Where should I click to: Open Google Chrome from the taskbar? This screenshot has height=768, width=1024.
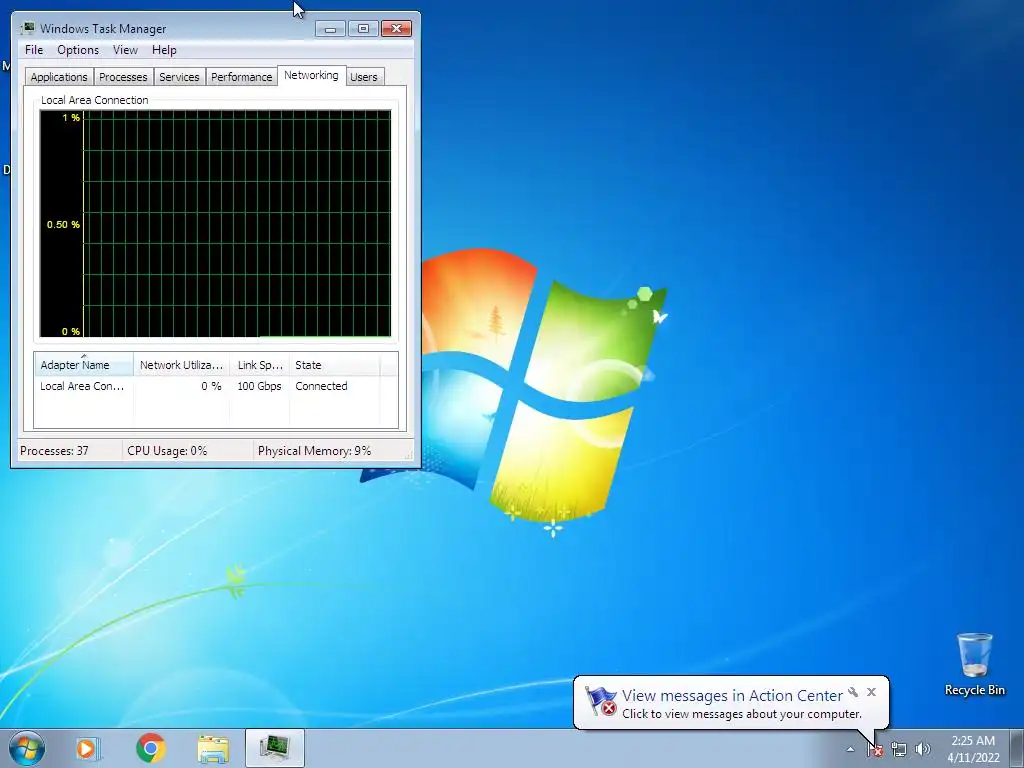(150, 748)
